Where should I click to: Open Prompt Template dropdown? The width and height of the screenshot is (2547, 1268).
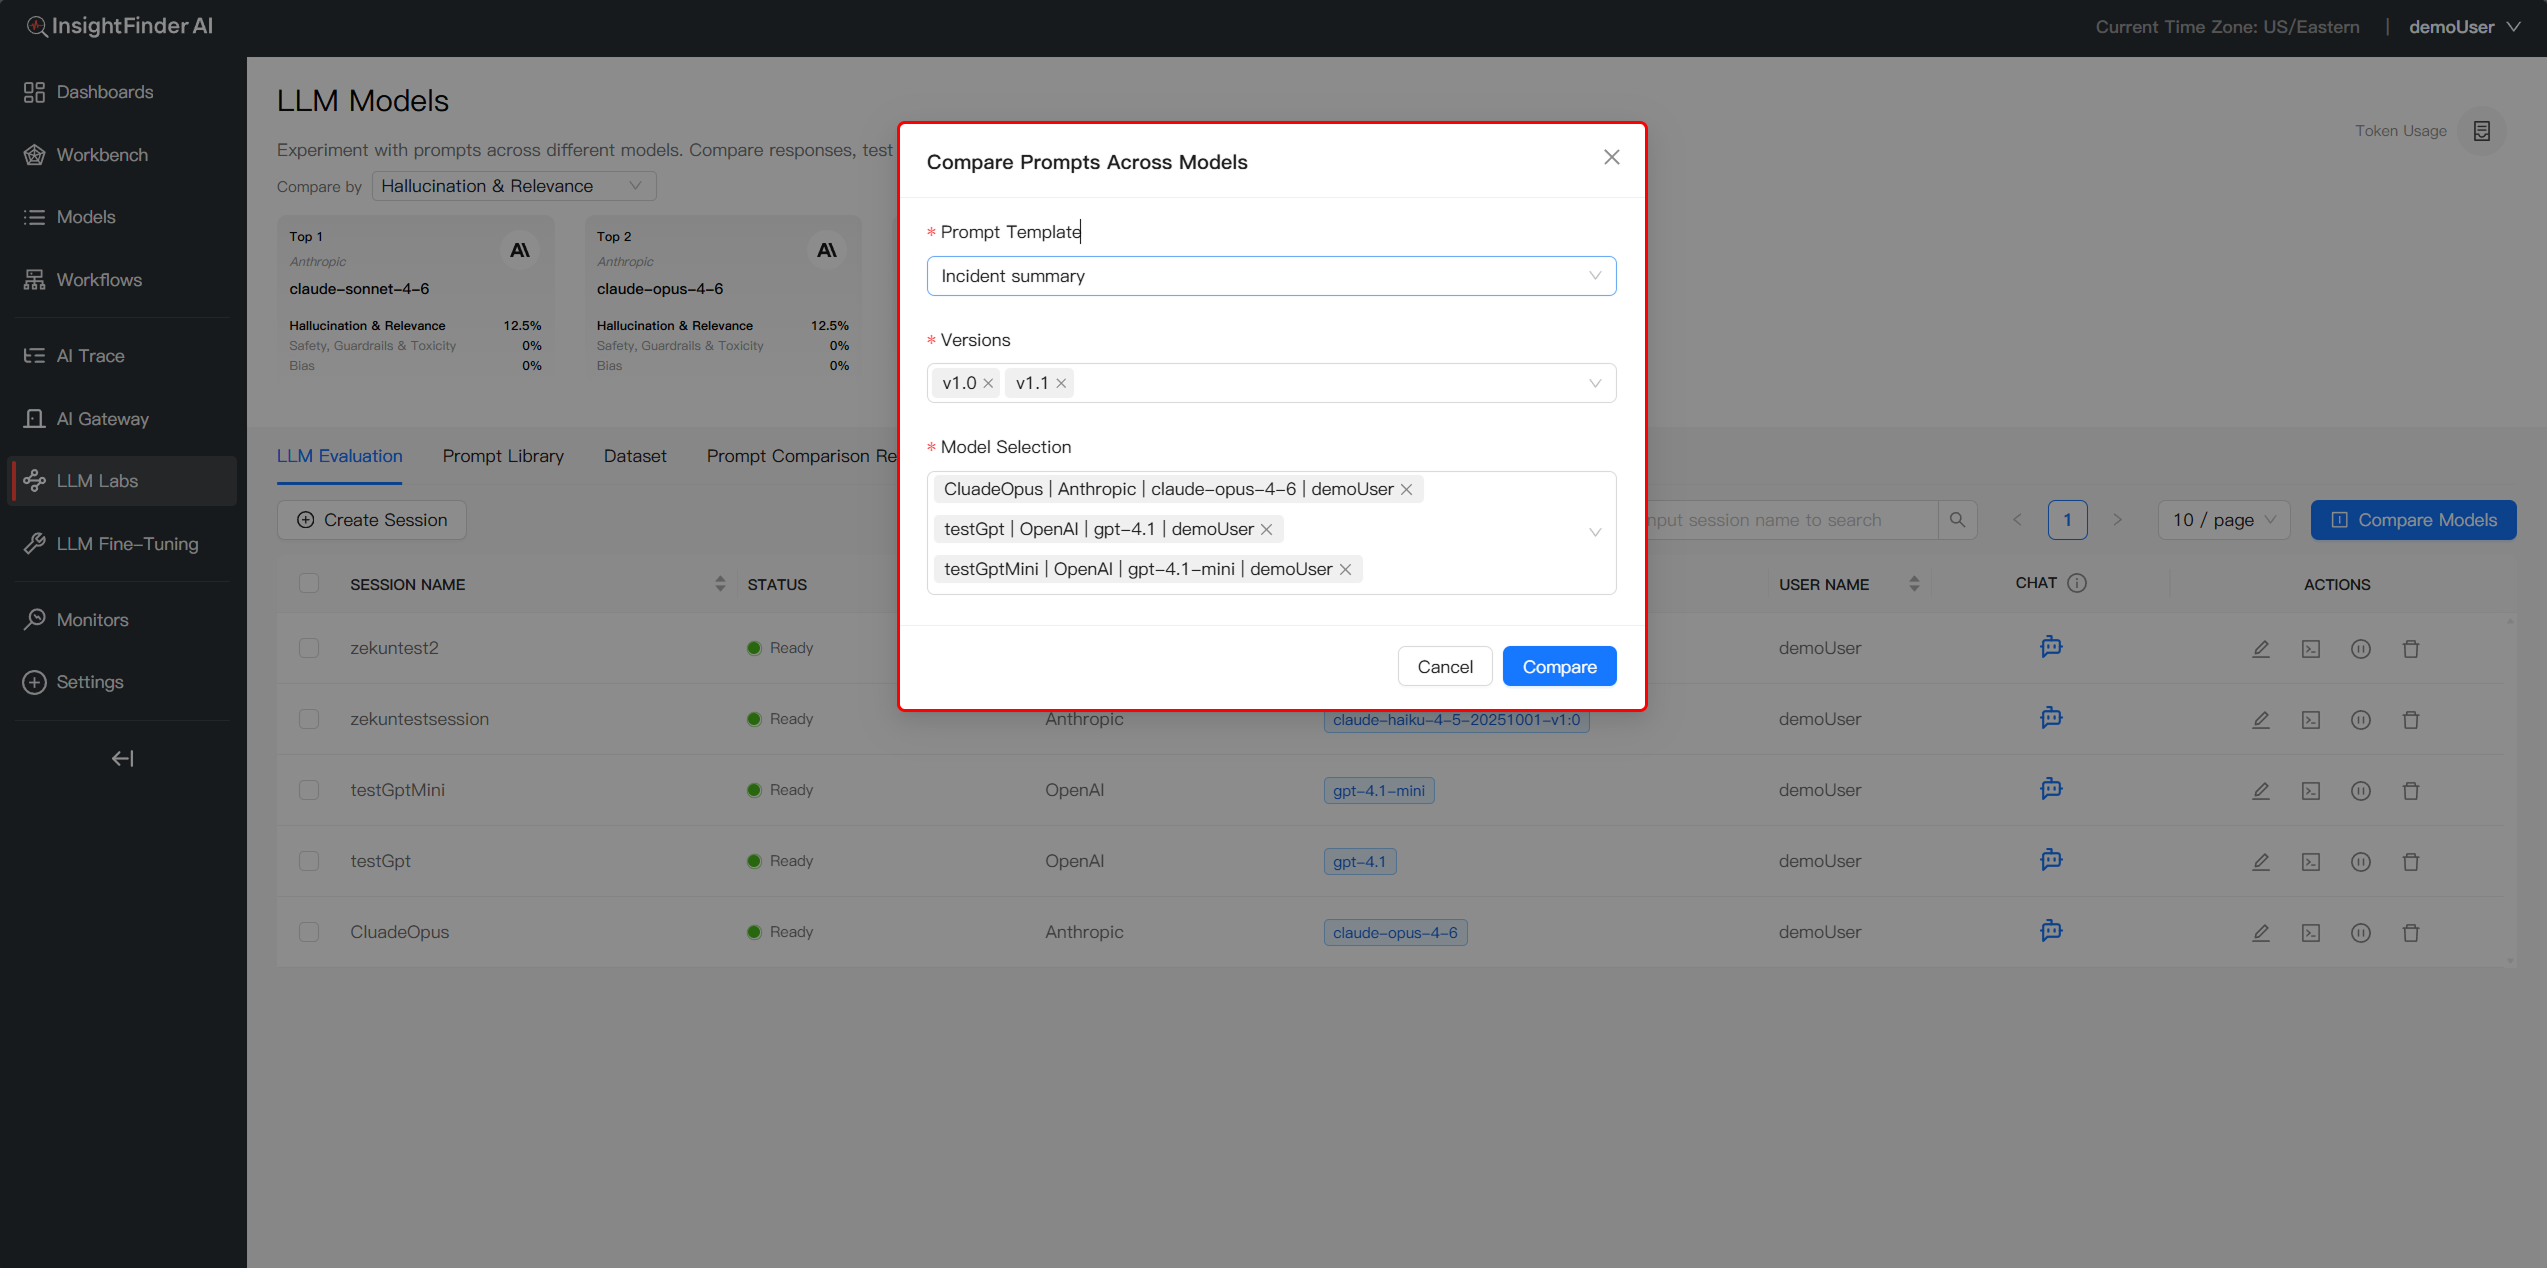click(1270, 276)
